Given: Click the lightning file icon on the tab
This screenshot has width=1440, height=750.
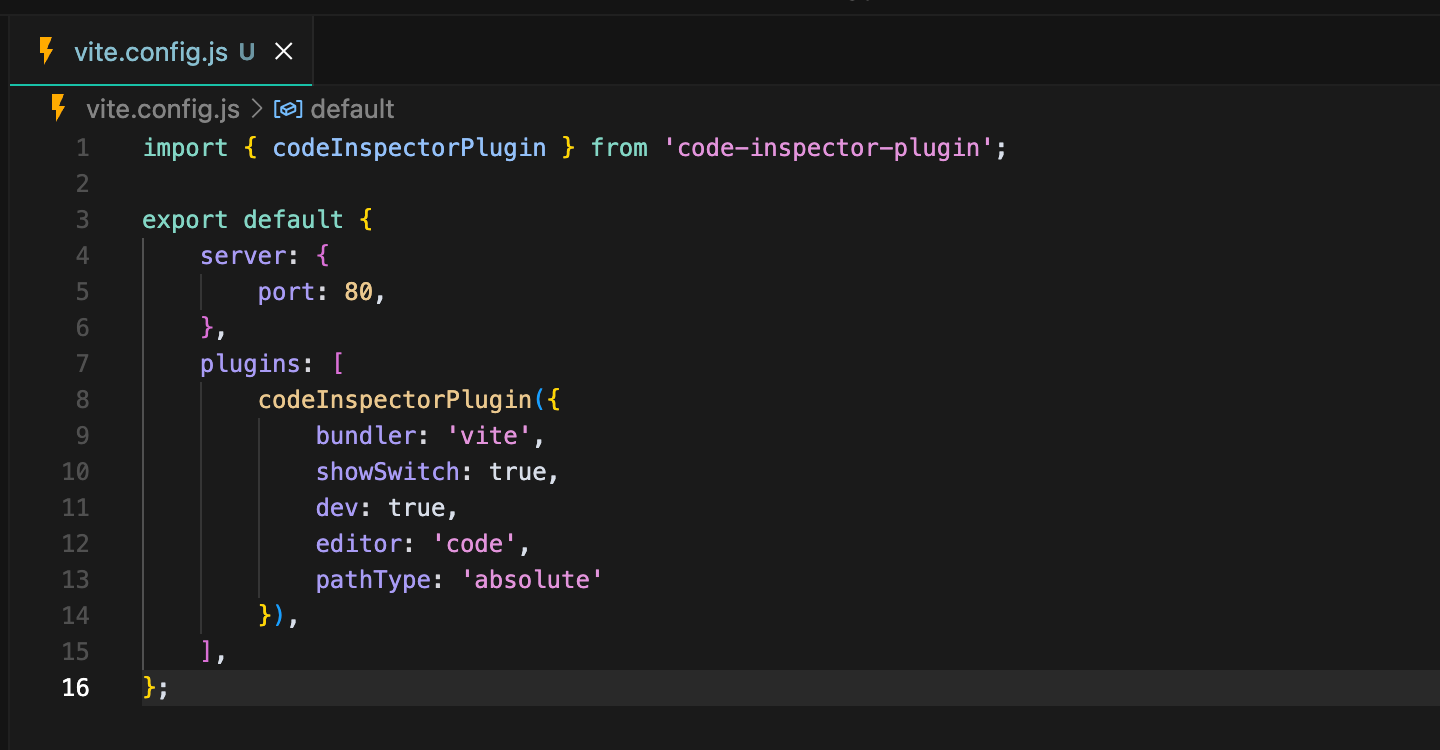Looking at the screenshot, I should (x=46, y=50).
